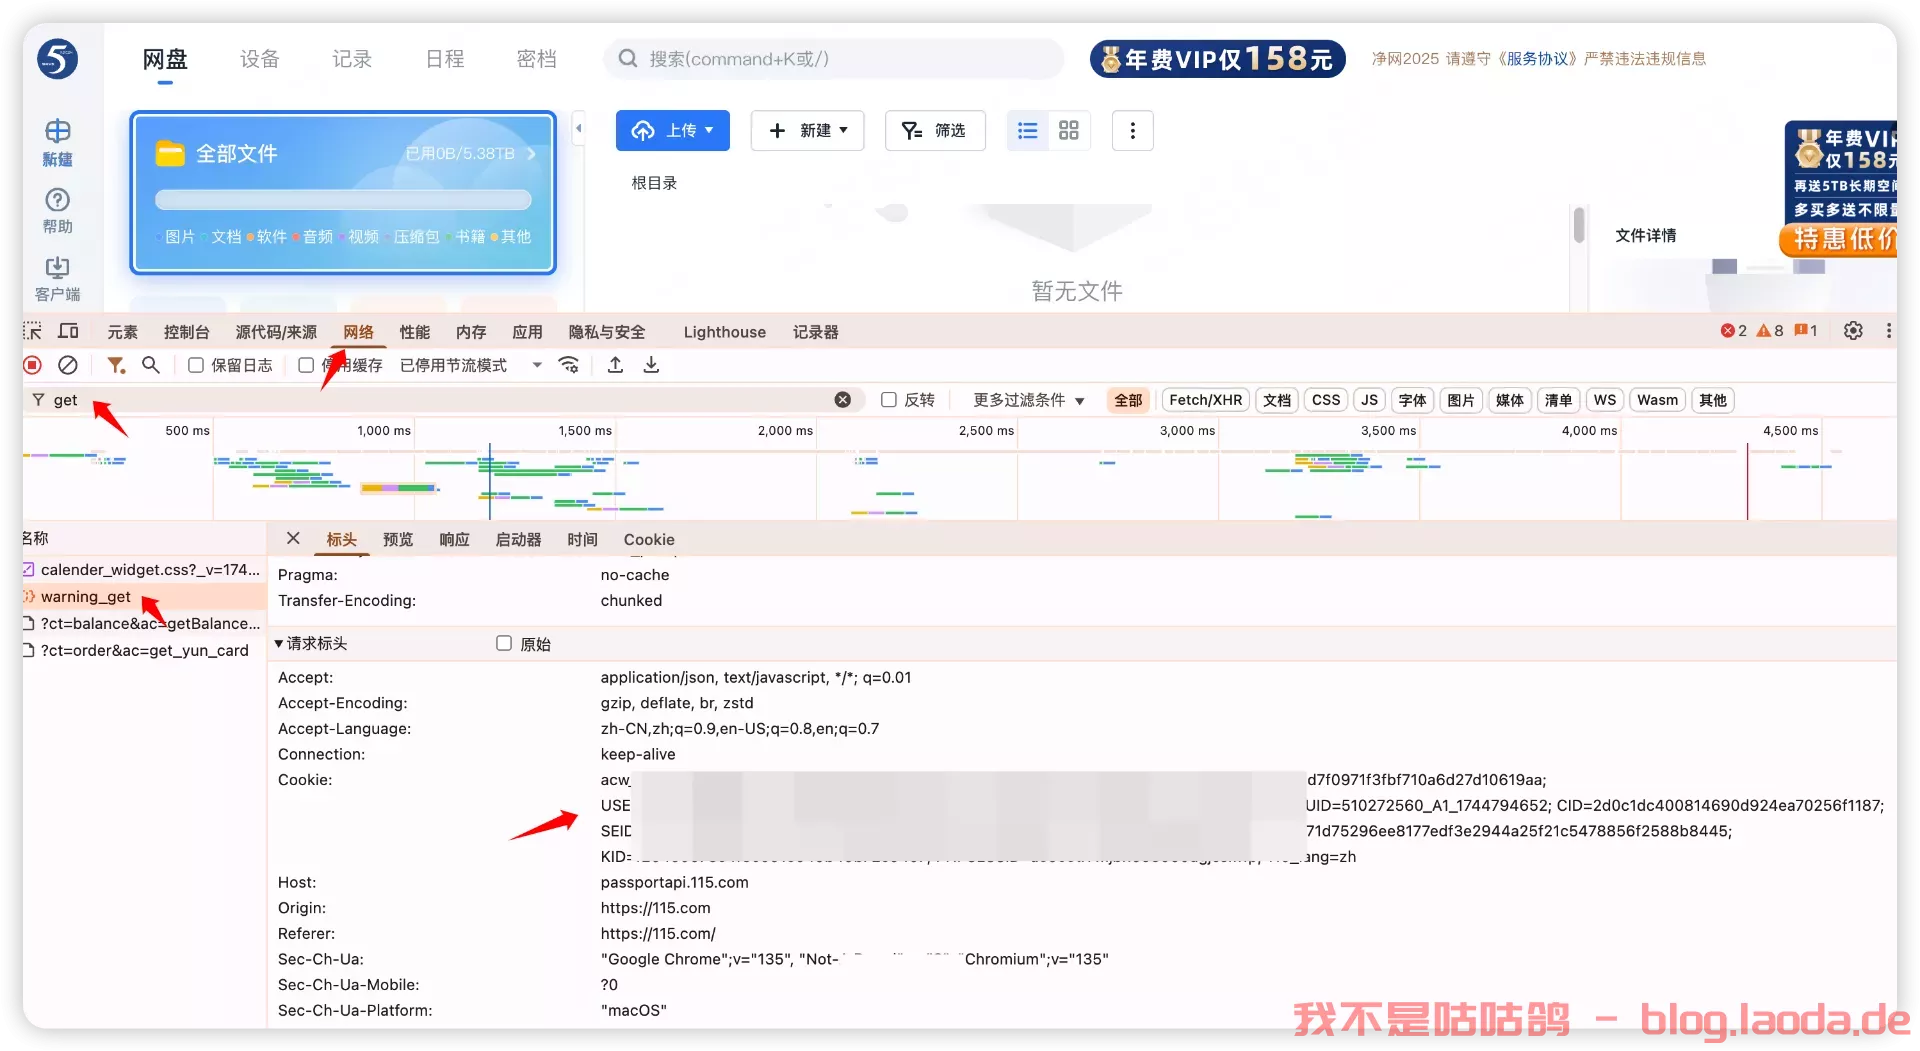Open the 日程 tab
This screenshot has height=1051, width=1920.
pos(445,59)
